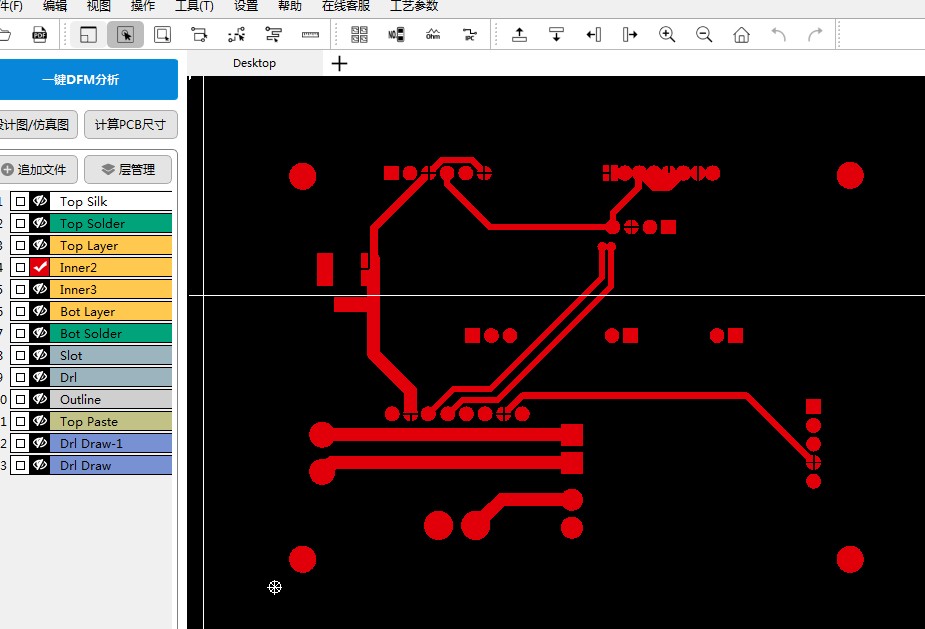Image resolution: width=925 pixels, height=629 pixels.
Task: Reset the view with the home icon
Action: [742, 35]
